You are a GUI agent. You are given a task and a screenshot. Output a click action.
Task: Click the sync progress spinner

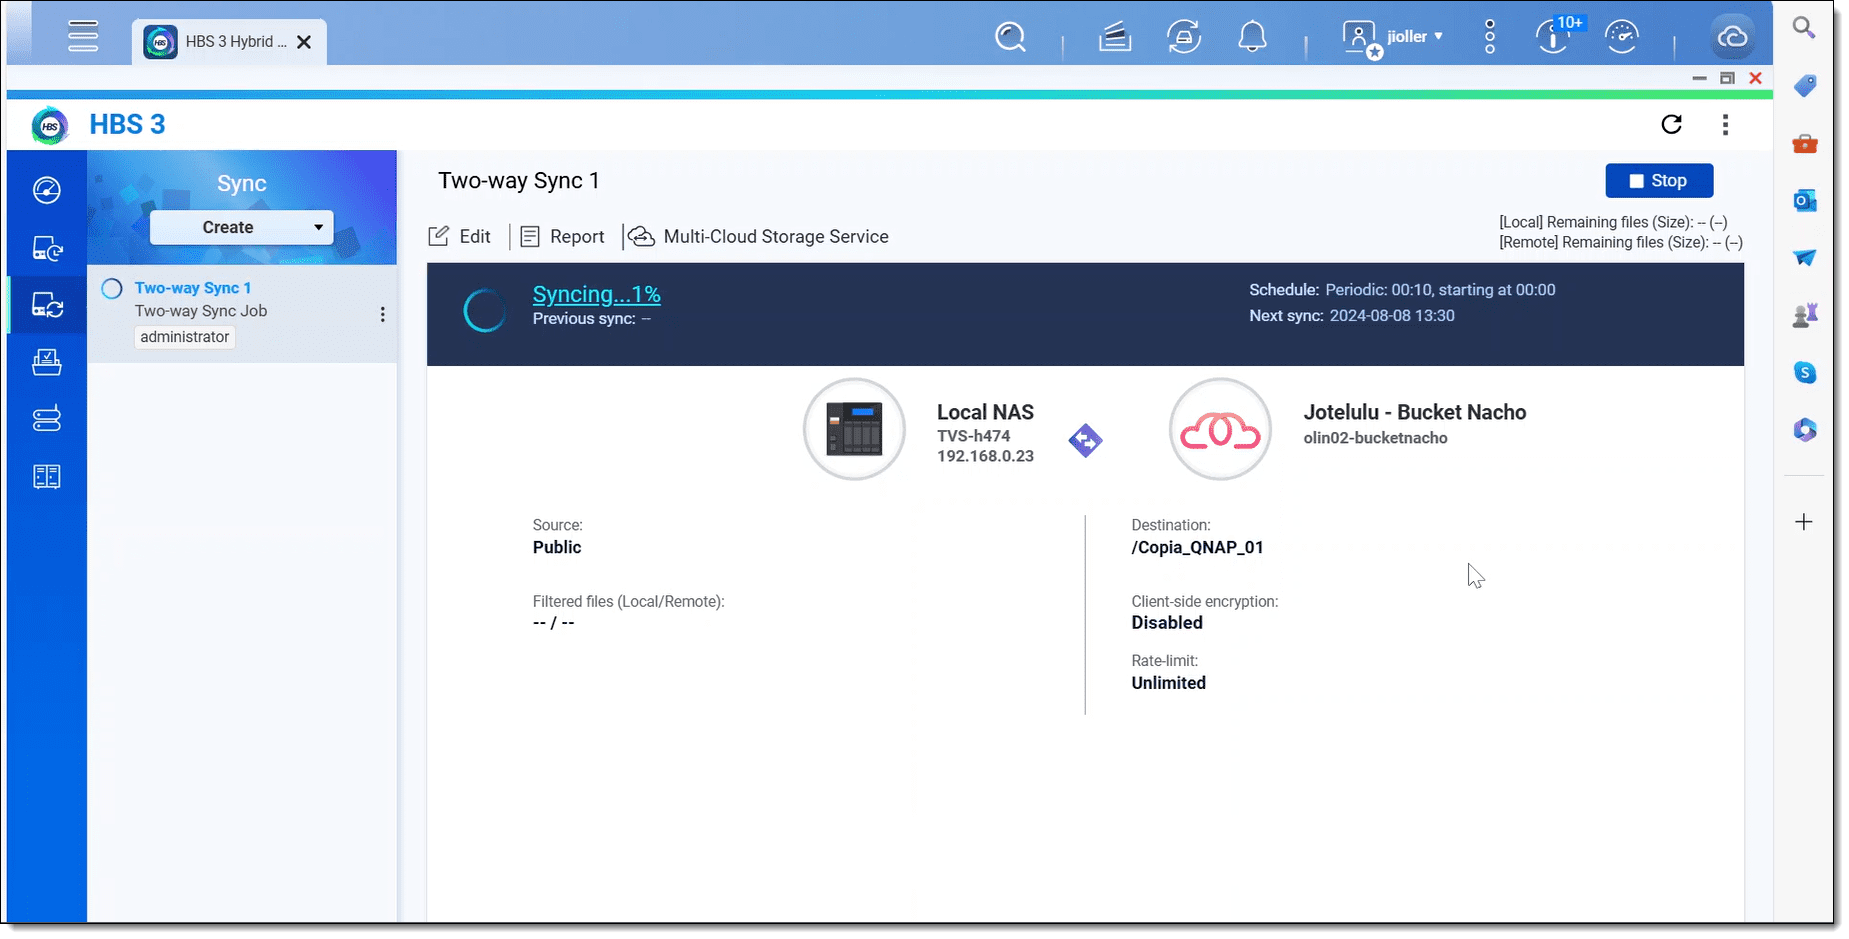tap(485, 311)
